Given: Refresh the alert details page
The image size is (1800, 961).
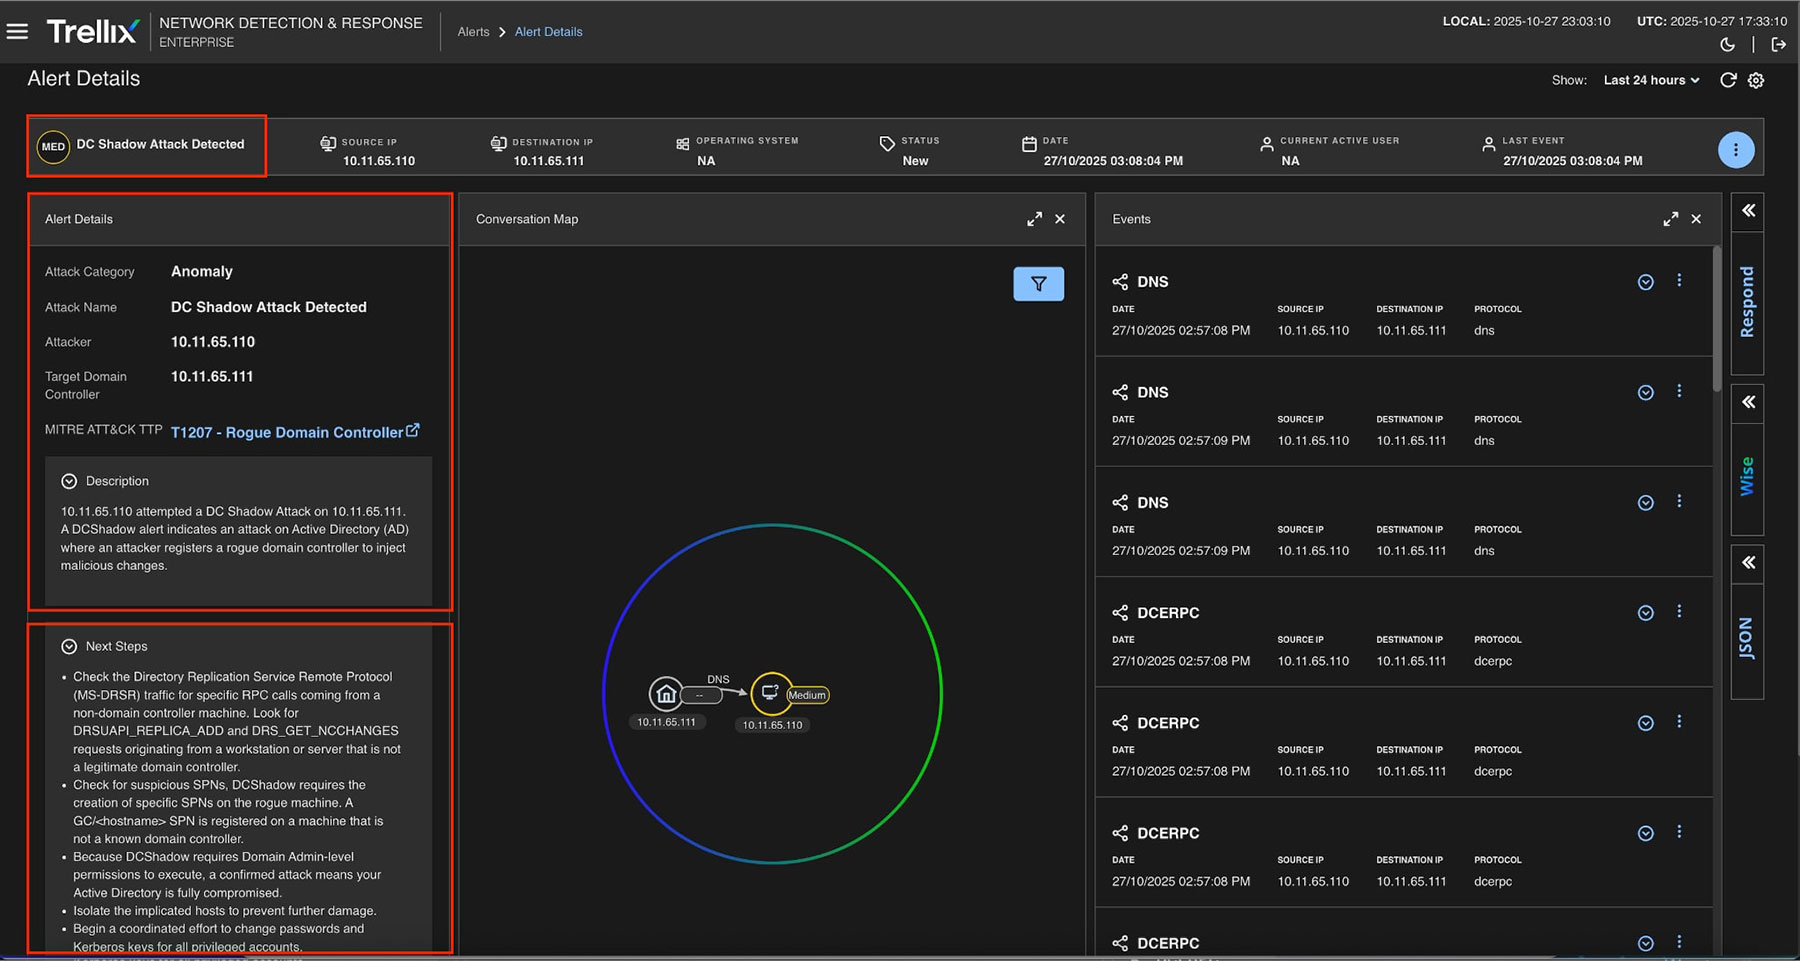Looking at the screenshot, I should pyautogui.click(x=1727, y=80).
